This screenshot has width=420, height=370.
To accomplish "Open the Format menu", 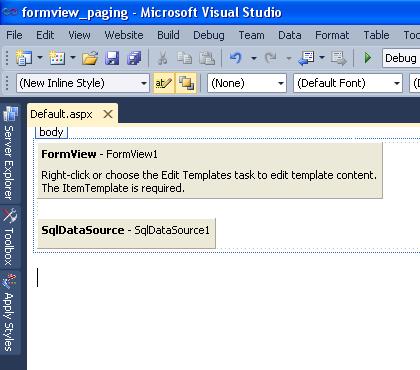I will [x=332, y=35].
